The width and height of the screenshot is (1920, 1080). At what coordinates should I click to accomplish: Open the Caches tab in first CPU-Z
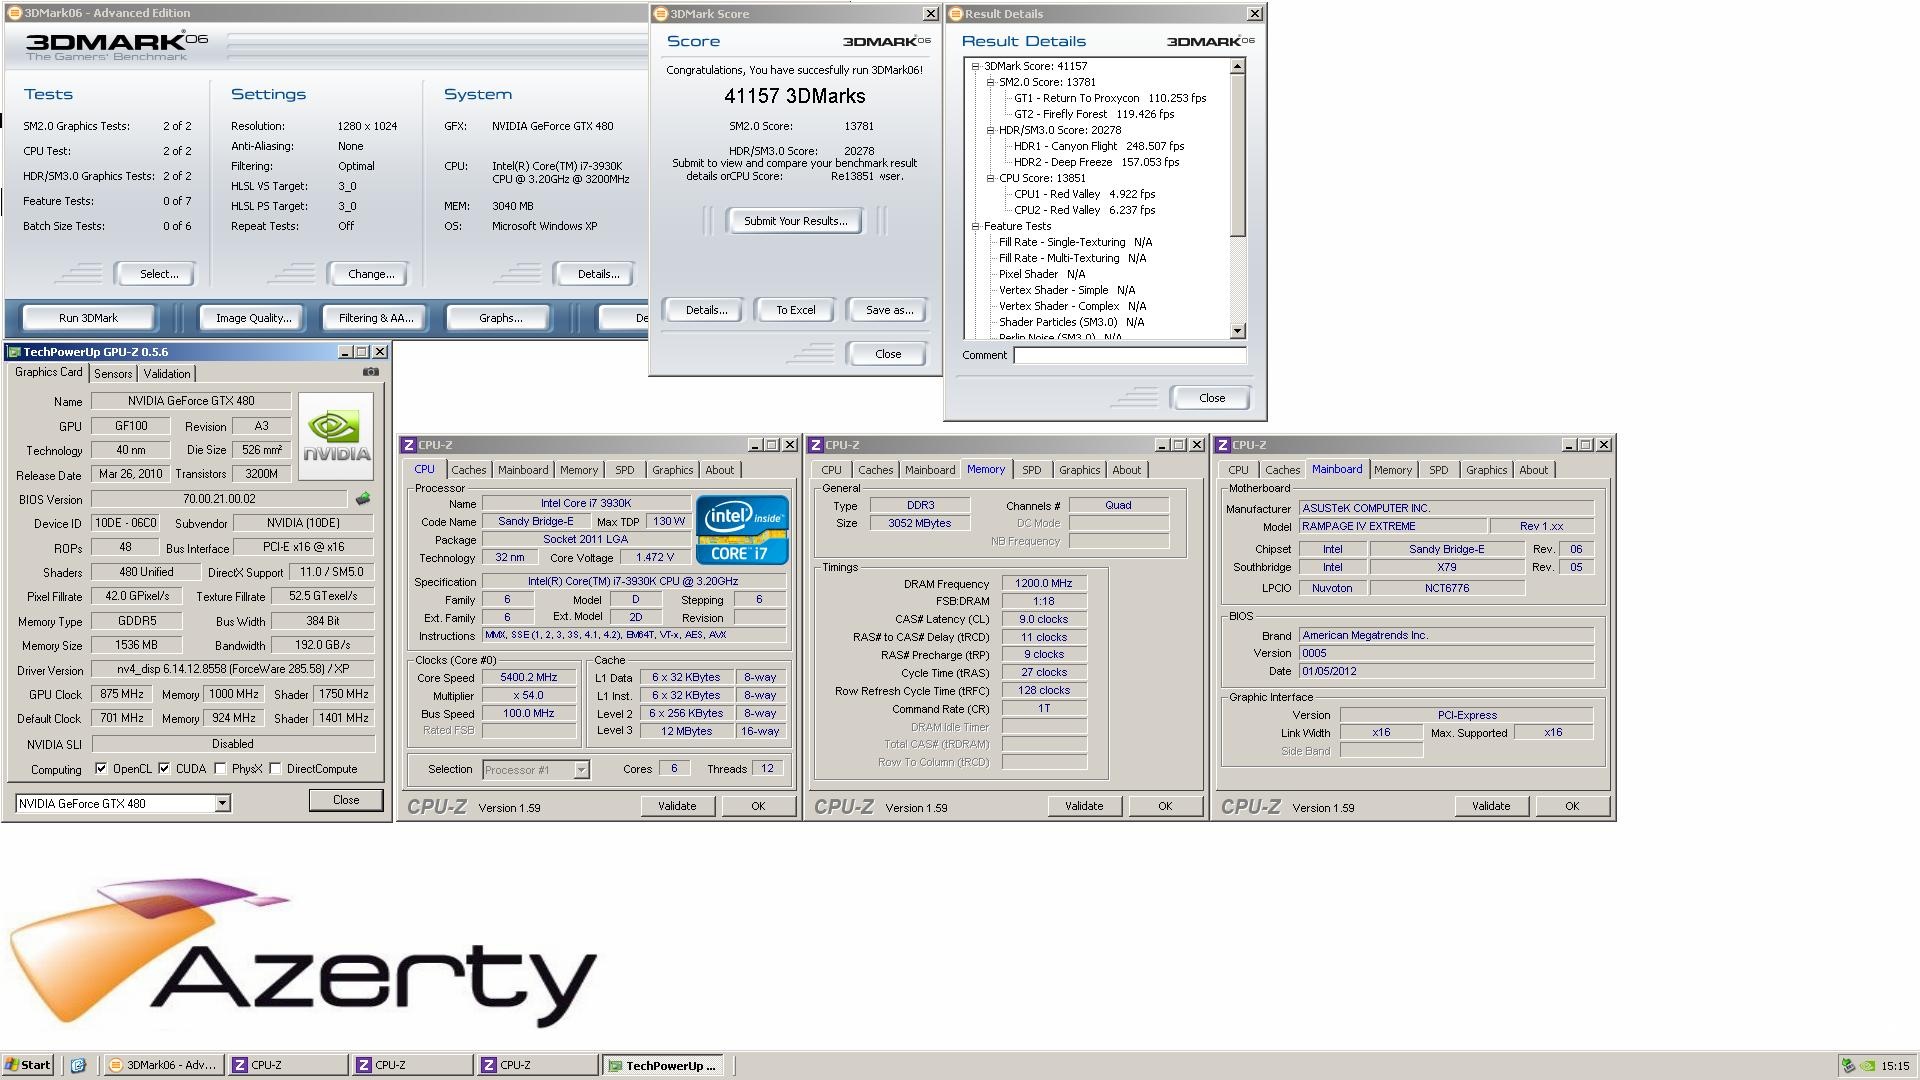pos(468,470)
